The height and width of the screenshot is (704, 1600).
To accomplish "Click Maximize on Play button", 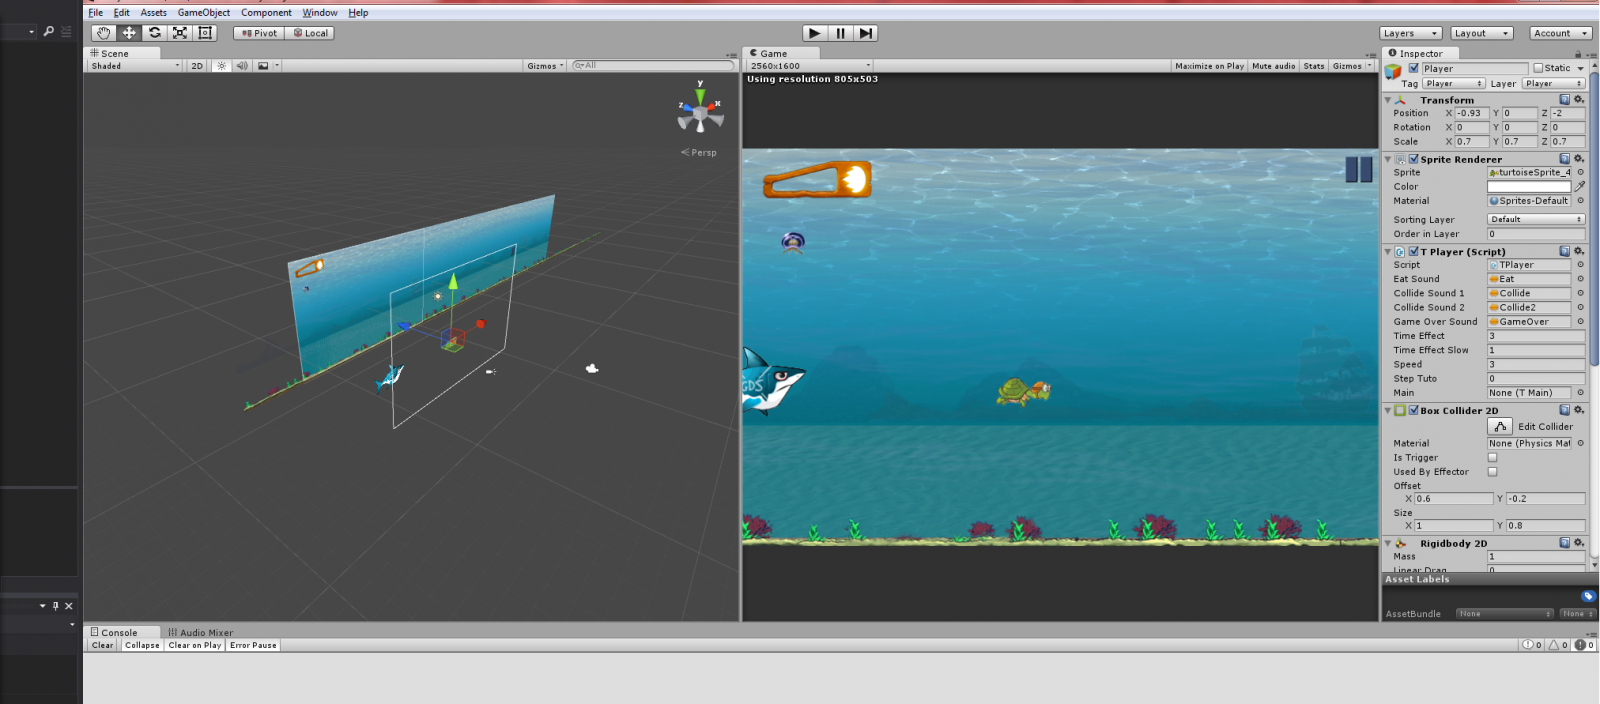I will pos(1209,66).
